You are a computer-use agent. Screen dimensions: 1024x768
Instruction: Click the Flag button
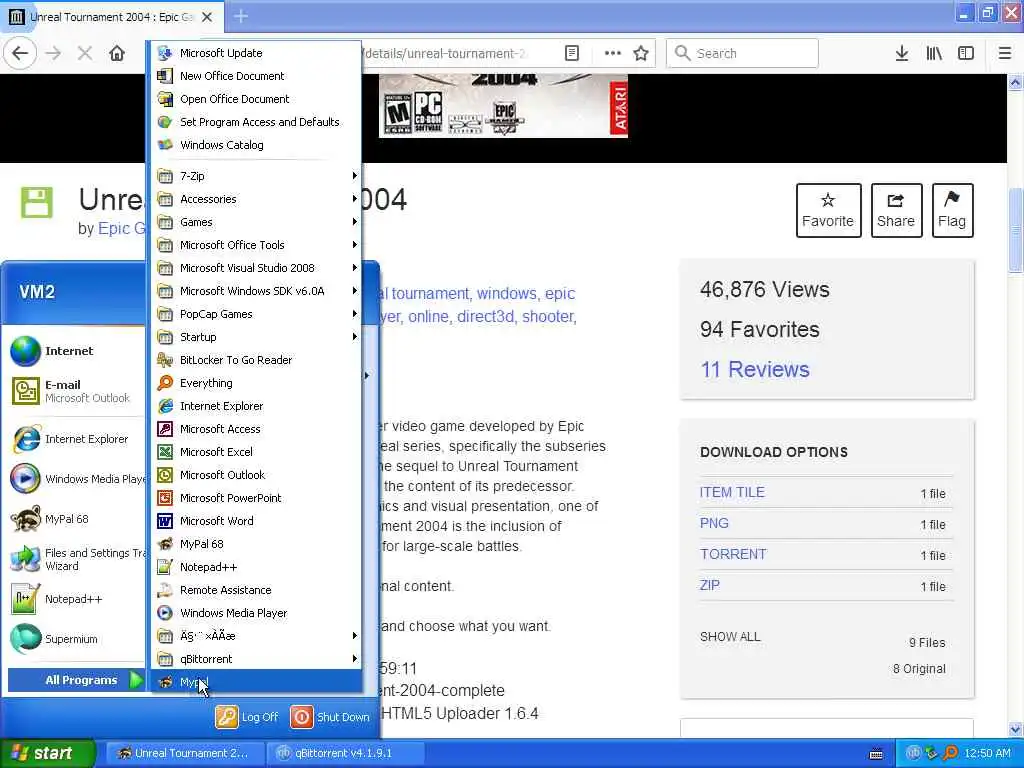click(952, 210)
